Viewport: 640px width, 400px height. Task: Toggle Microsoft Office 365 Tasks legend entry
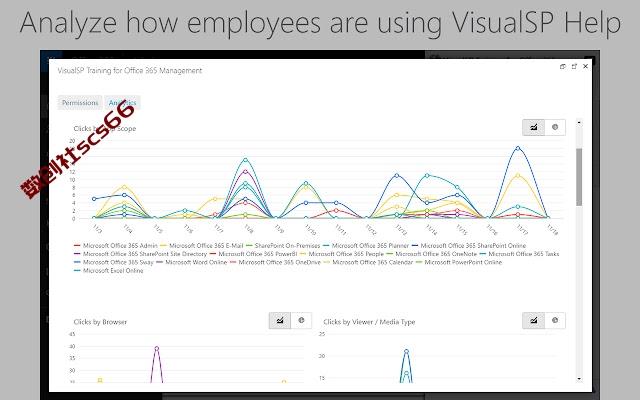click(519, 254)
